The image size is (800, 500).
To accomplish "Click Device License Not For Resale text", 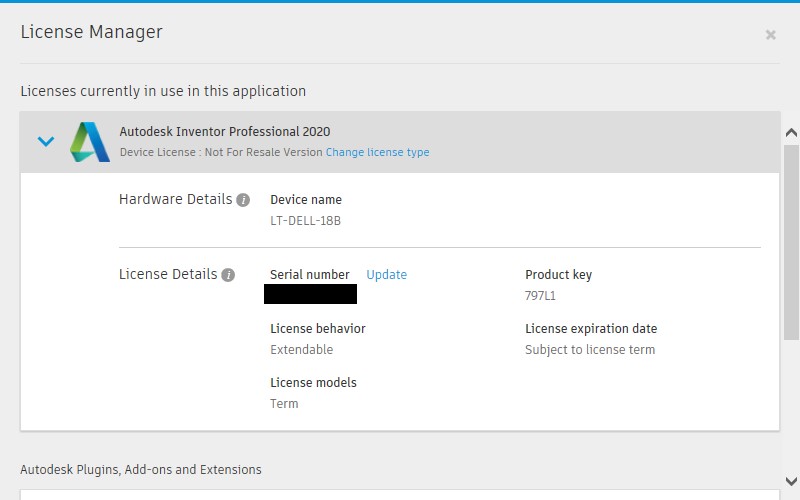I will pyautogui.click(x=221, y=152).
